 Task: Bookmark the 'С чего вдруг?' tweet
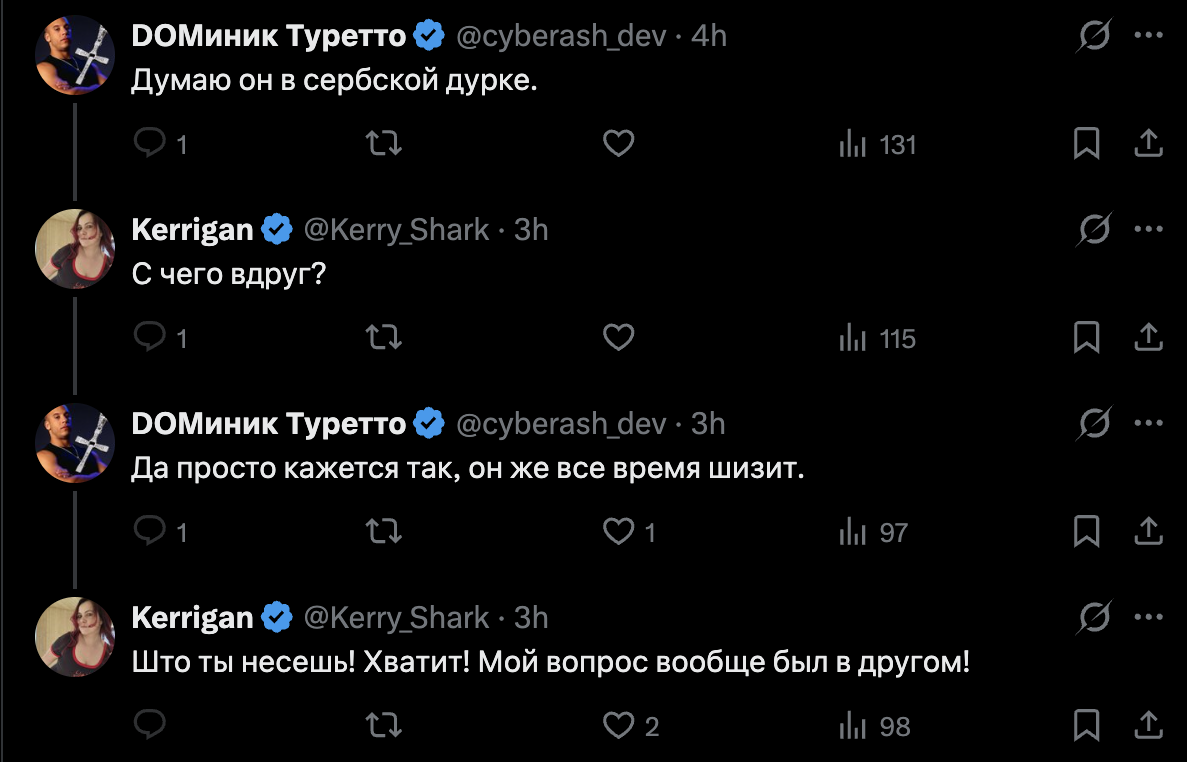tap(1086, 339)
